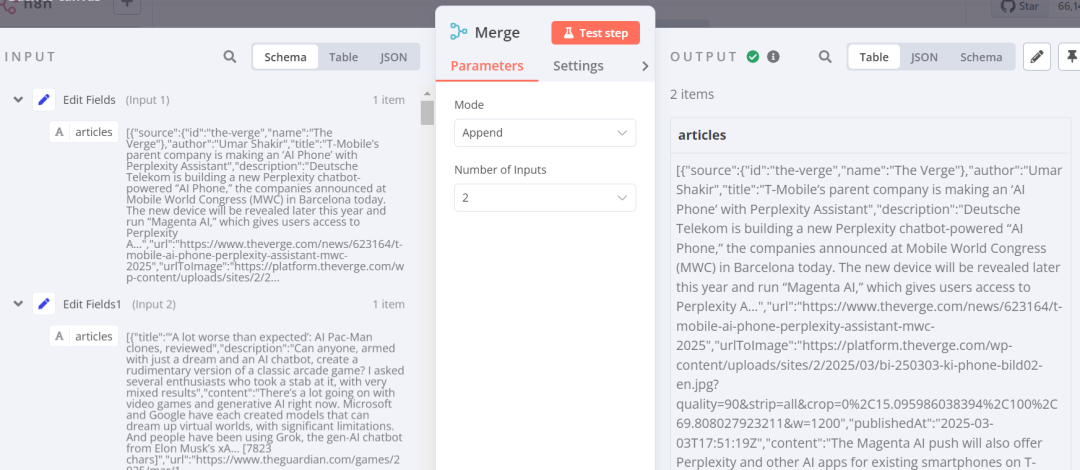This screenshot has height=470, width=1080.
Task: Click the green output success checkmark
Action: pyautogui.click(x=753, y=57)
